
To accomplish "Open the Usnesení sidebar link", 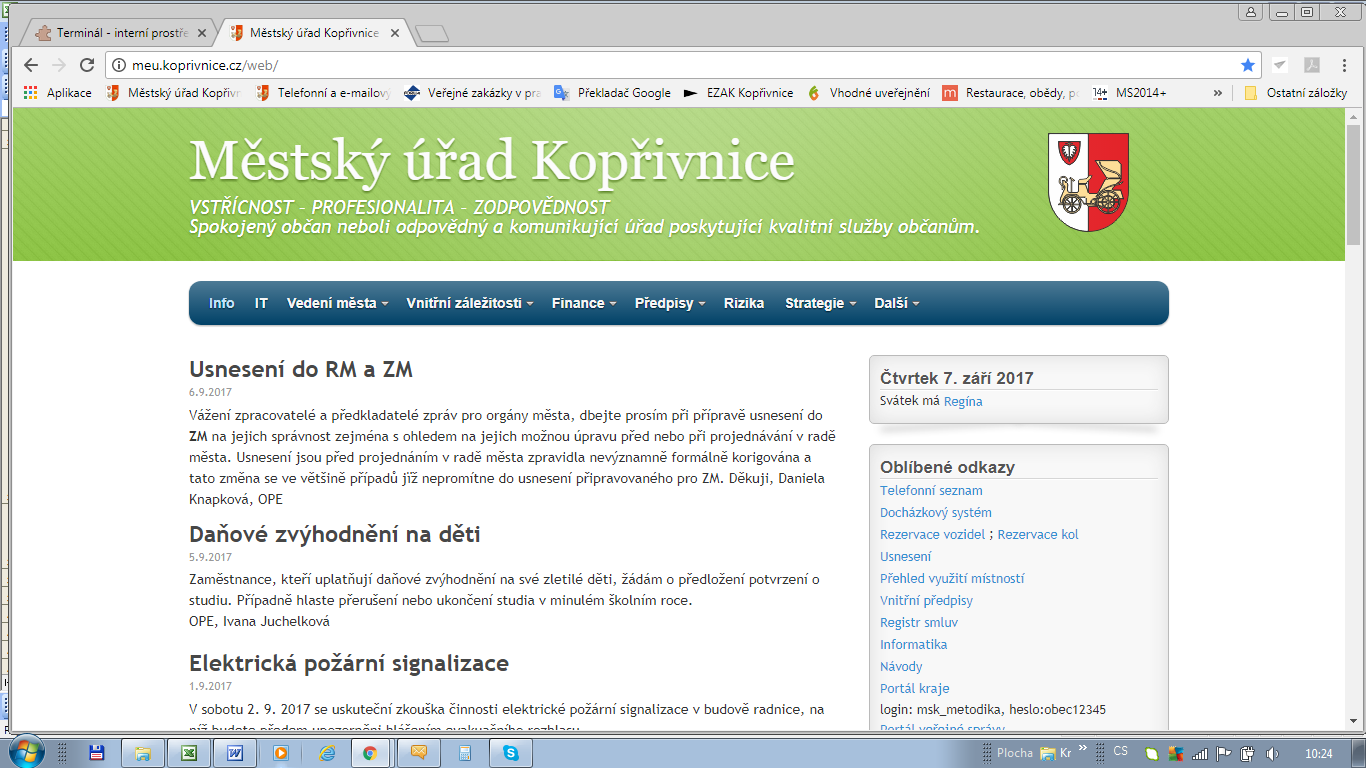I will coord(905,557).
